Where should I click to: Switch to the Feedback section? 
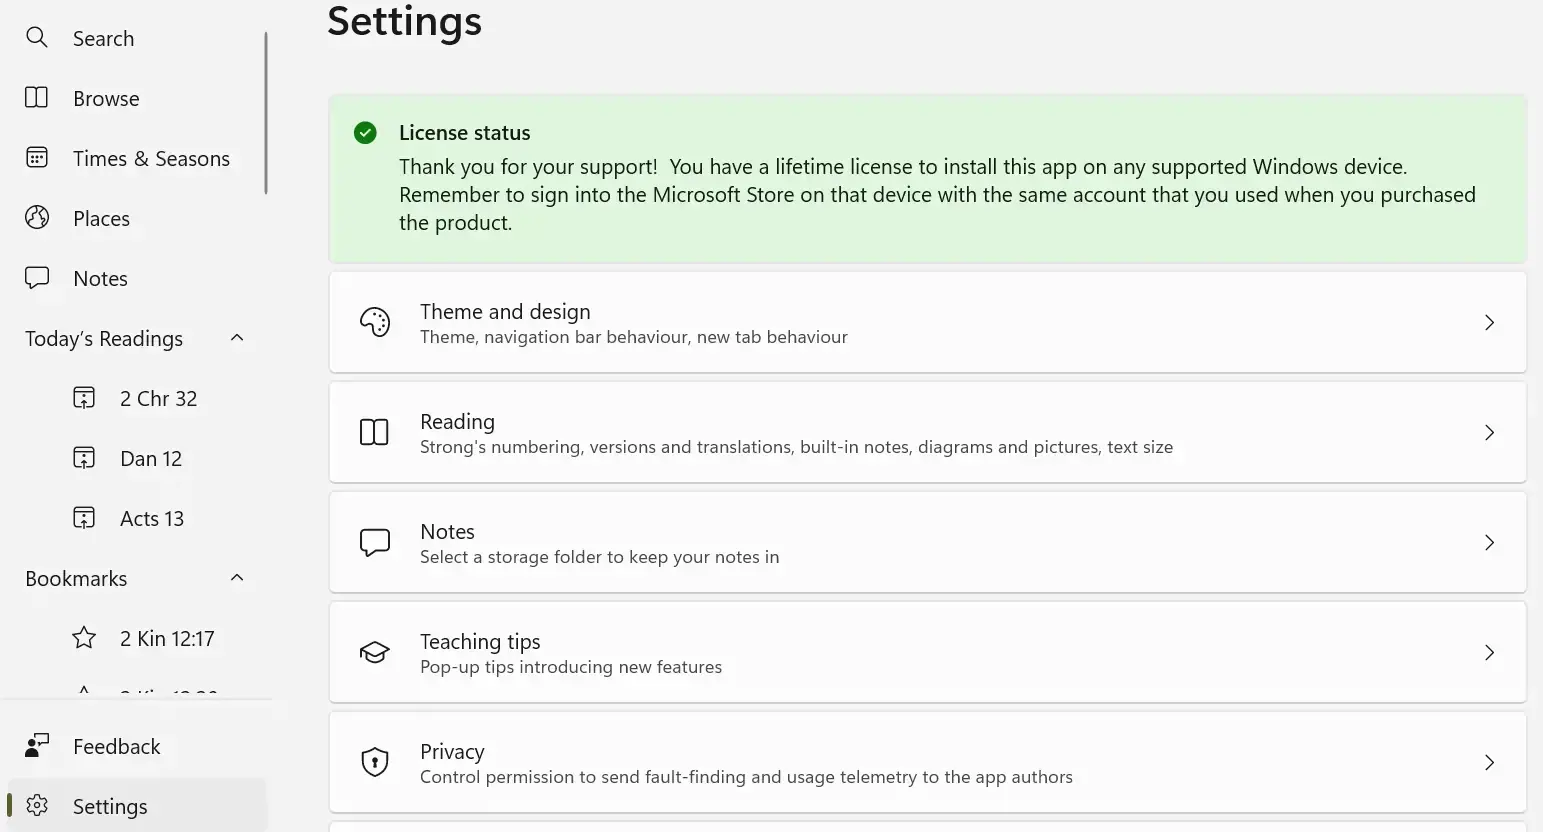(x=116, y=745)
